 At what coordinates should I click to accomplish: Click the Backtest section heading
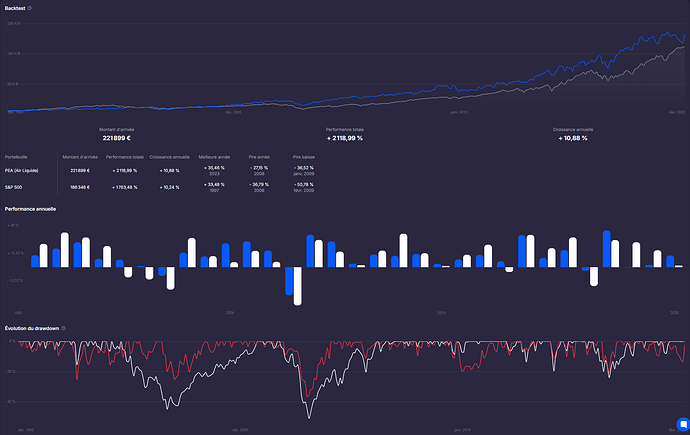tap(14, 8)
